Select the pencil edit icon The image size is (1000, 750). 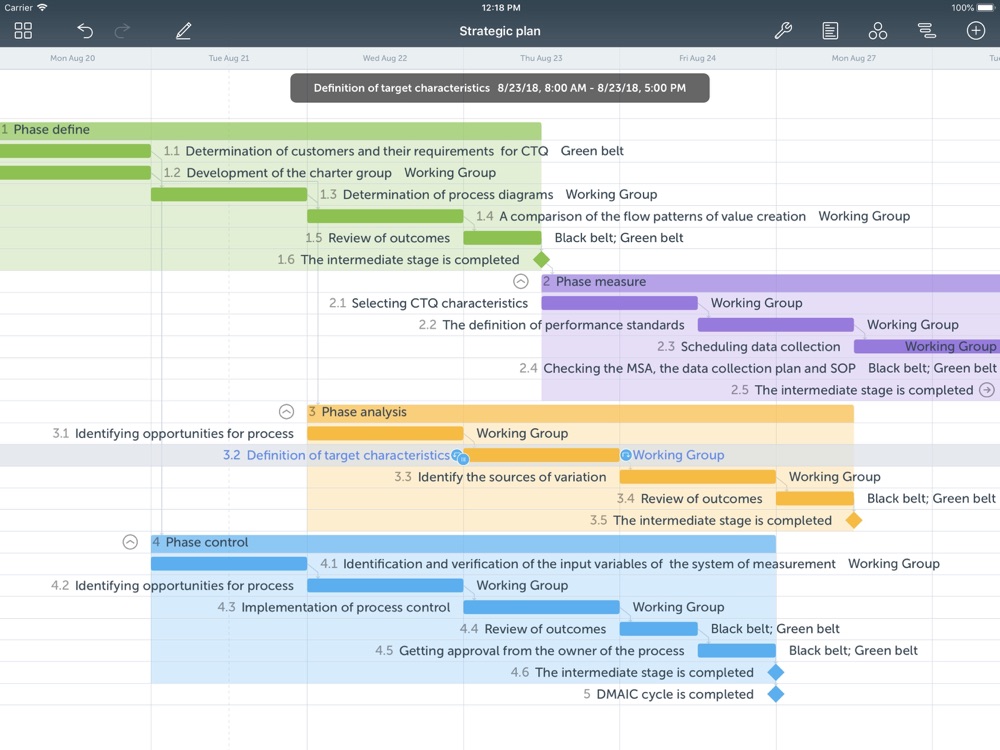pos(183,31)
